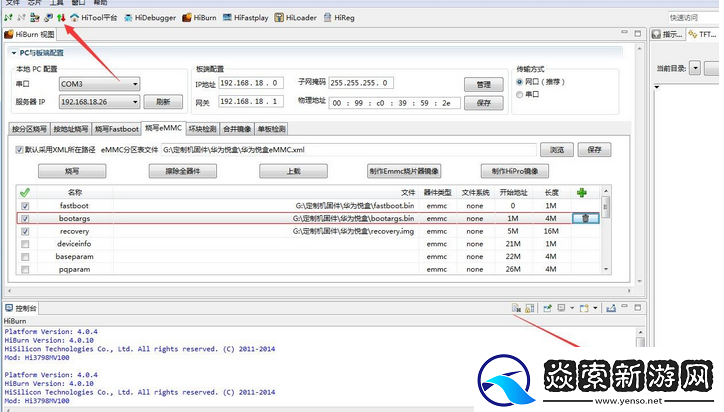The height and width of the screenshot is (412, 724).
Task: Minimize the HiBurn view panel
Action: pyautogui.click(x=624, y=32)
